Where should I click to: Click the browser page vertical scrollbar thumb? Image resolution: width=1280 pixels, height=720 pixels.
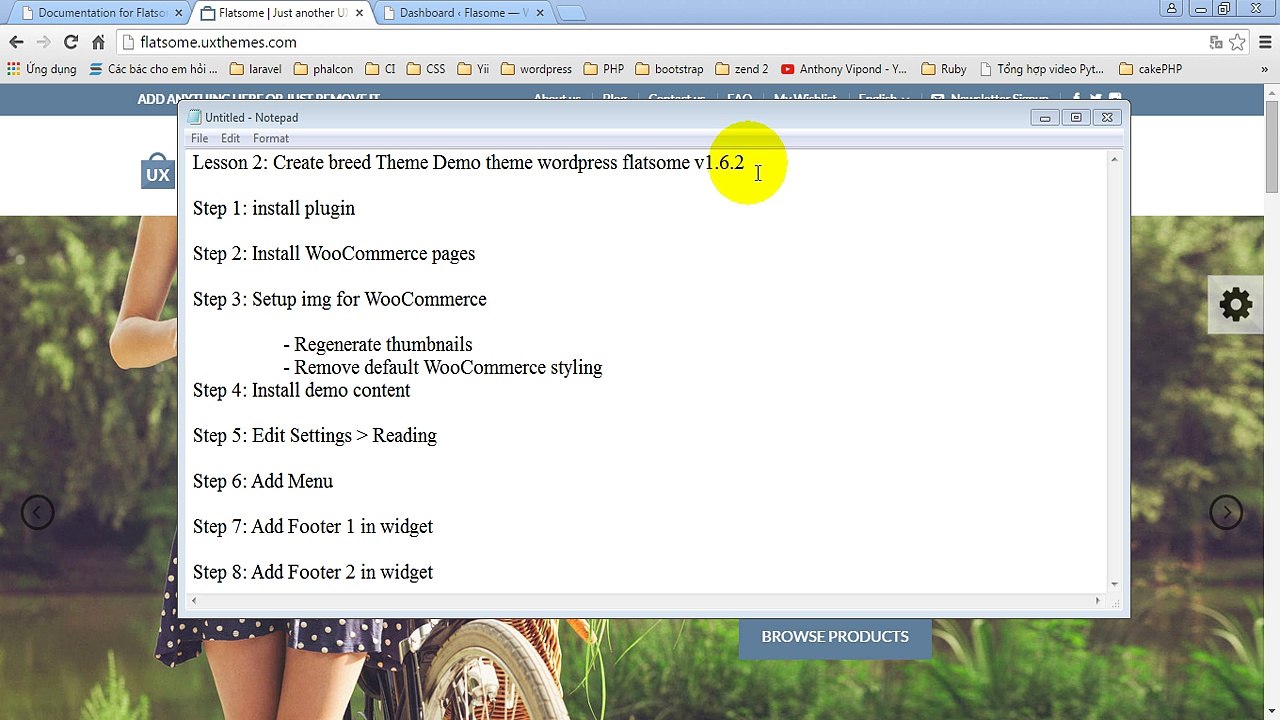(1272, 147)
